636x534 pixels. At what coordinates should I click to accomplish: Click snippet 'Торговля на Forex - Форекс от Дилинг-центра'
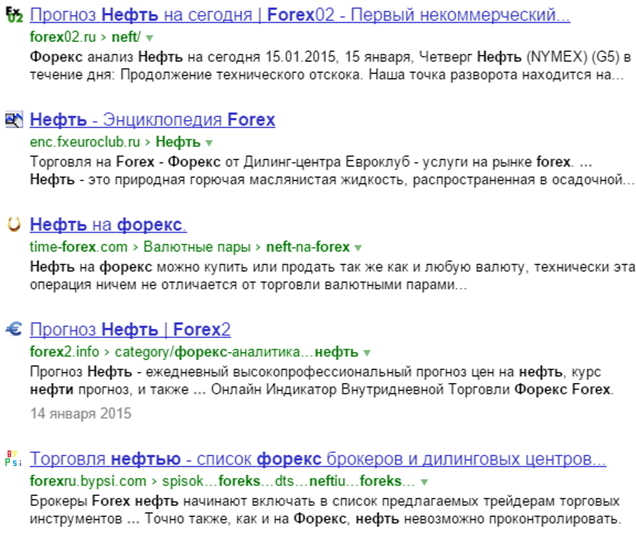click(x=311, y=162)
